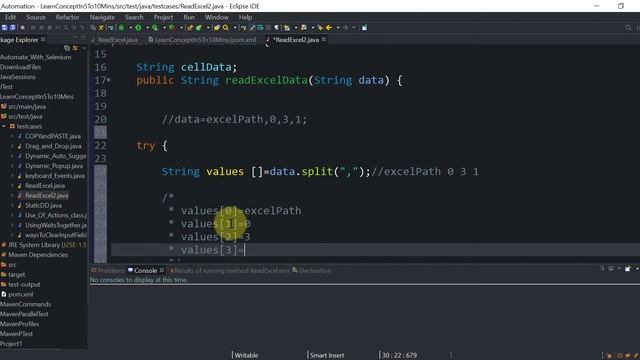Image resolution: width=640 pixels, height=360 pixels.
Task: Open the Package Explorer view menu arrow
Action: click(84, 48)
